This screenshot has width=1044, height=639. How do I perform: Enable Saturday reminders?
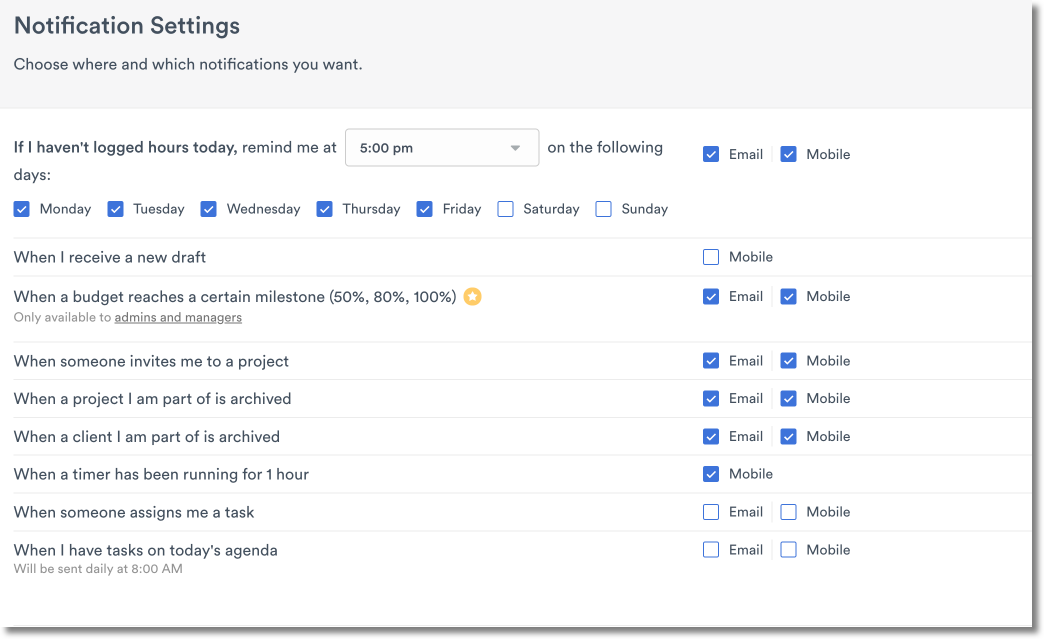504,209
